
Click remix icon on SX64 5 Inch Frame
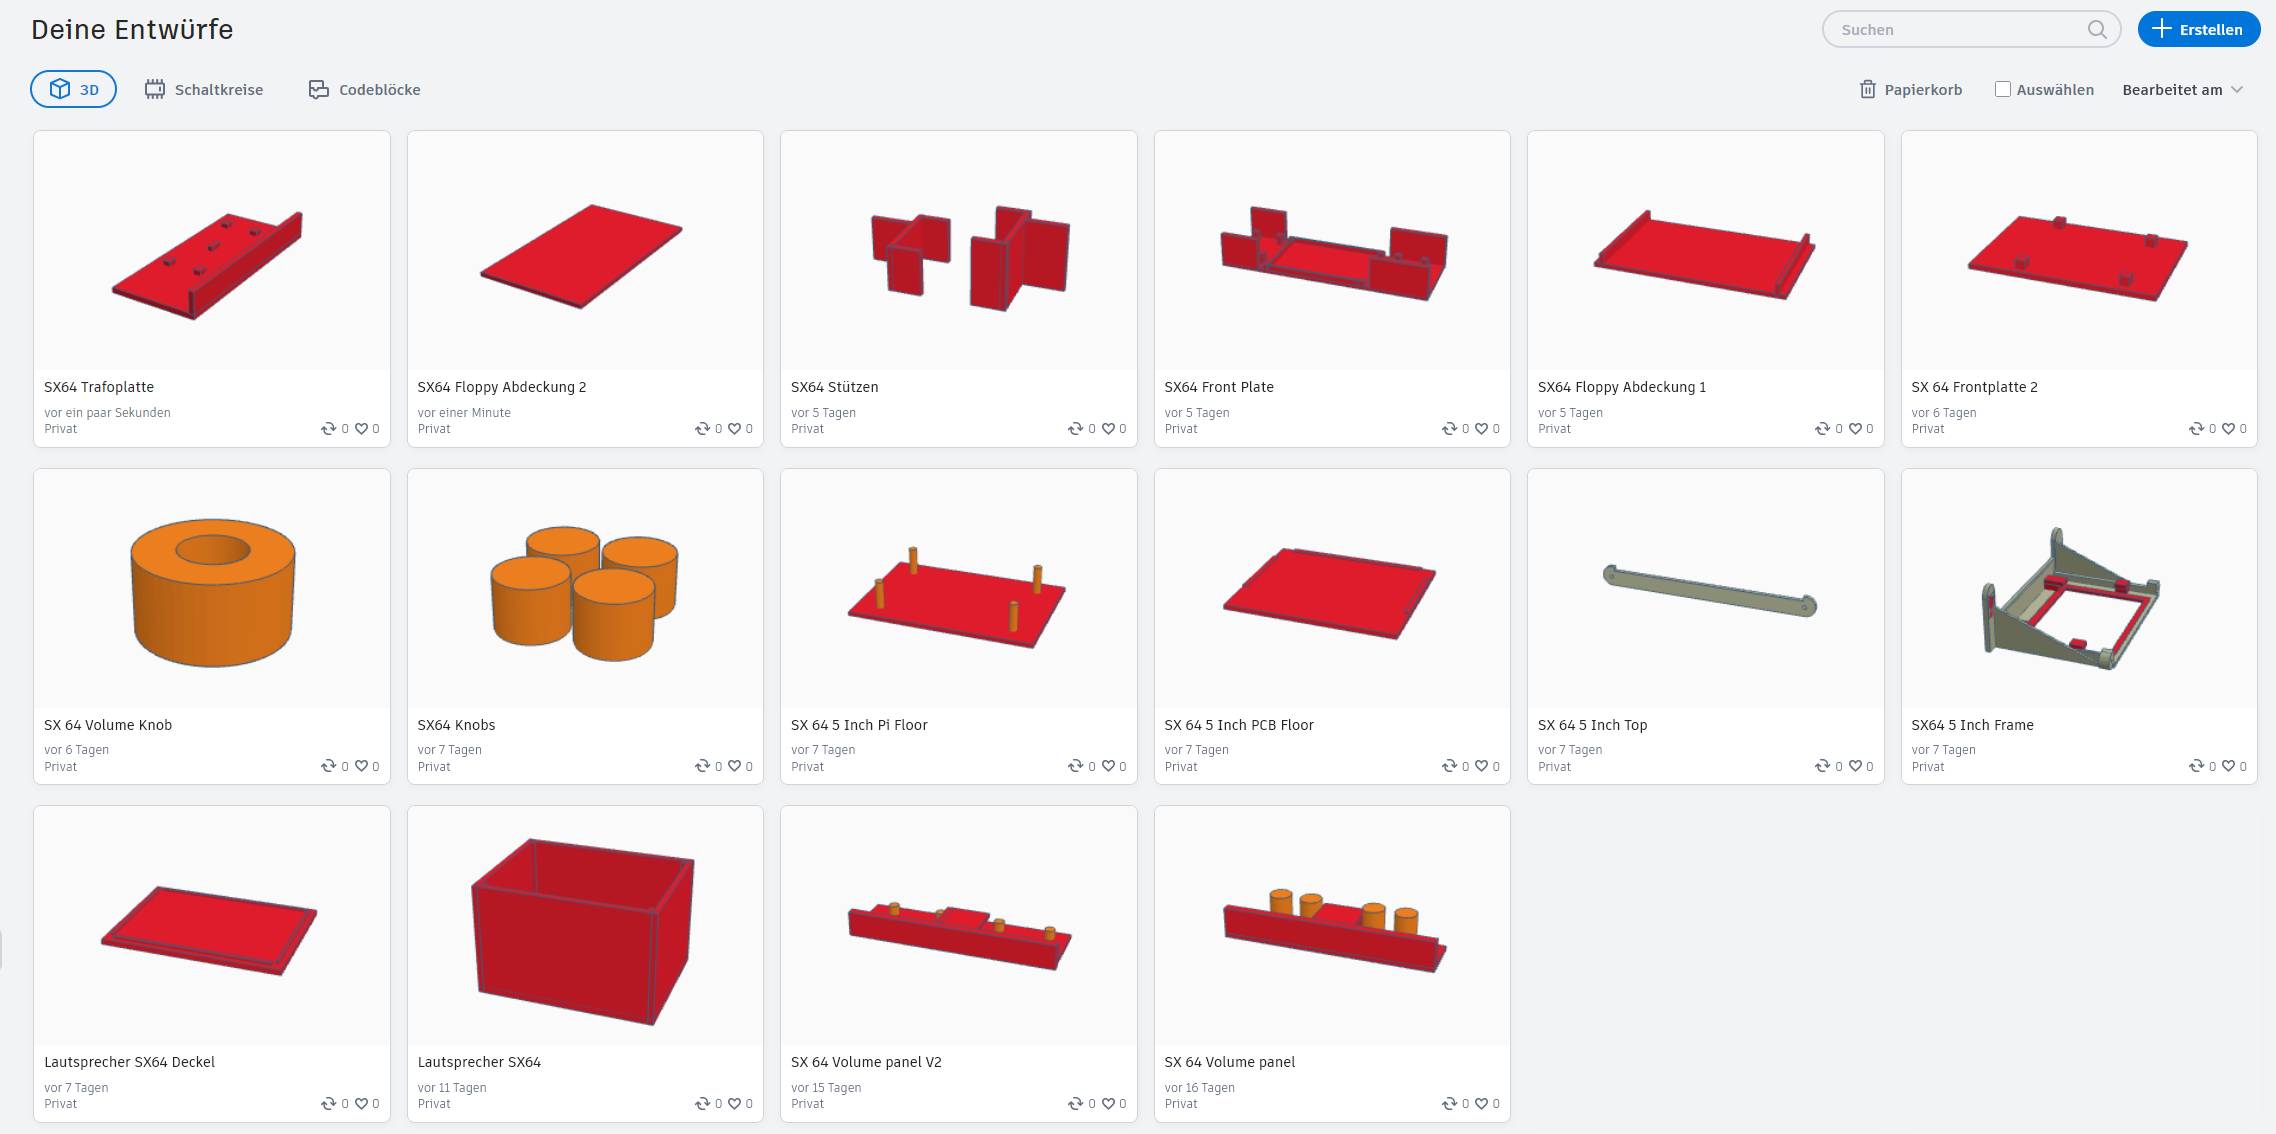[x=2196, y=767]
